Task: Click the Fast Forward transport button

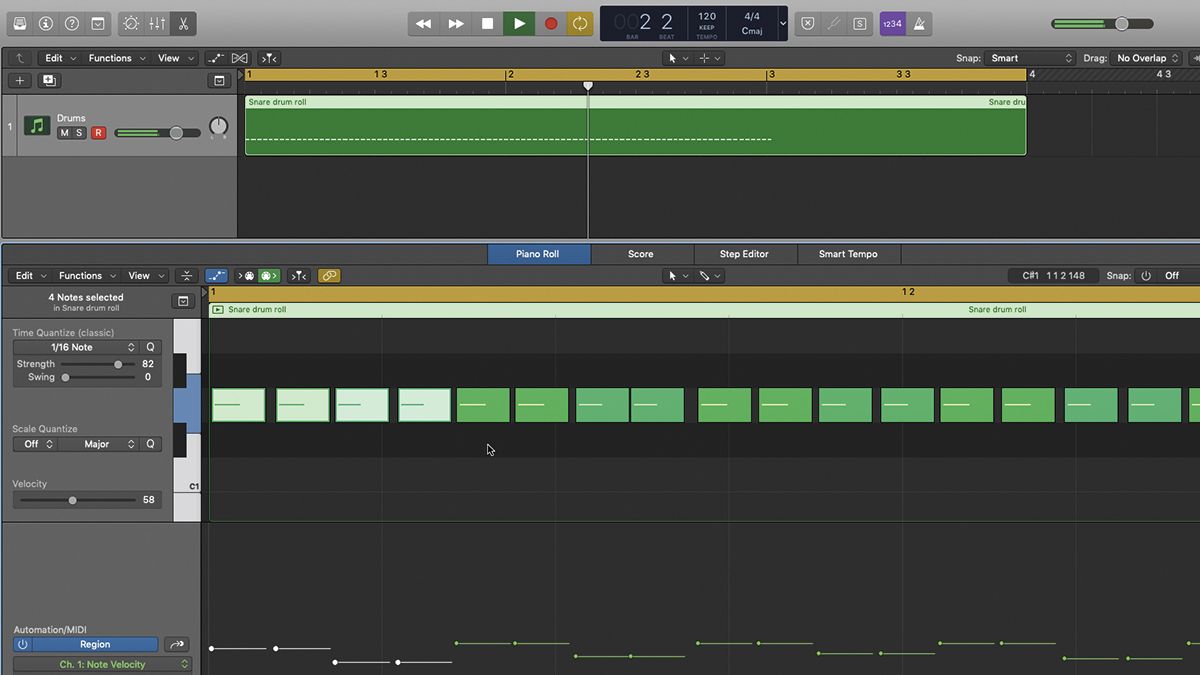Action: [x=456, y=23]
